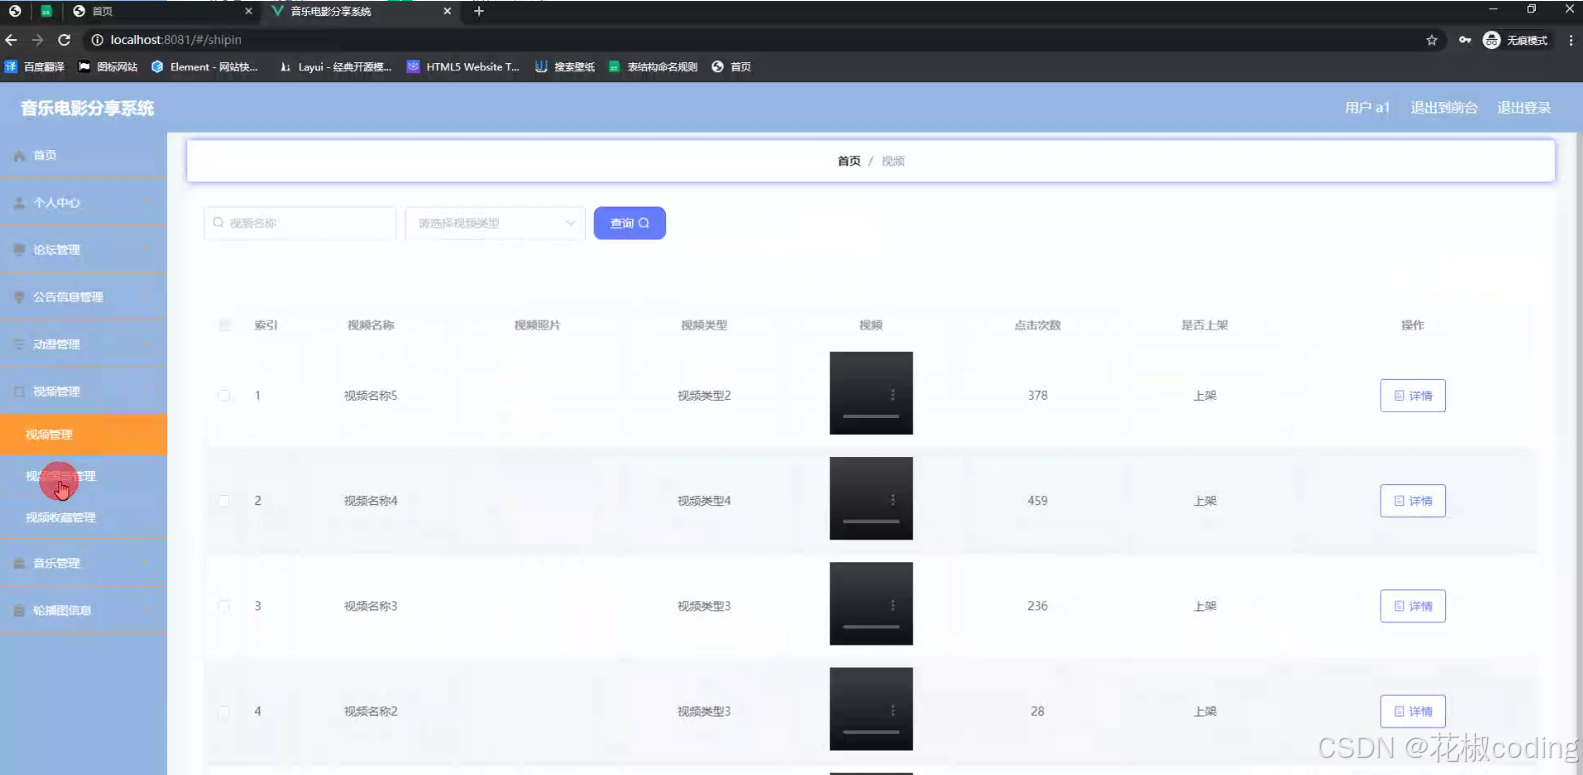Check the checkbox for row 视频名称5
This screenshot has width=1583, height=775.
coord(224,396)
